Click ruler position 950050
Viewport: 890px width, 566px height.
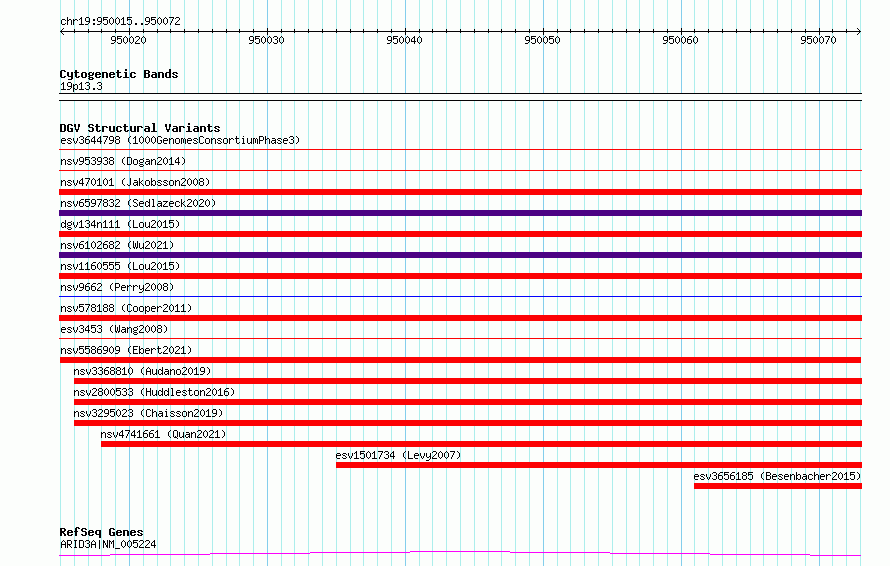pos(542,40)
